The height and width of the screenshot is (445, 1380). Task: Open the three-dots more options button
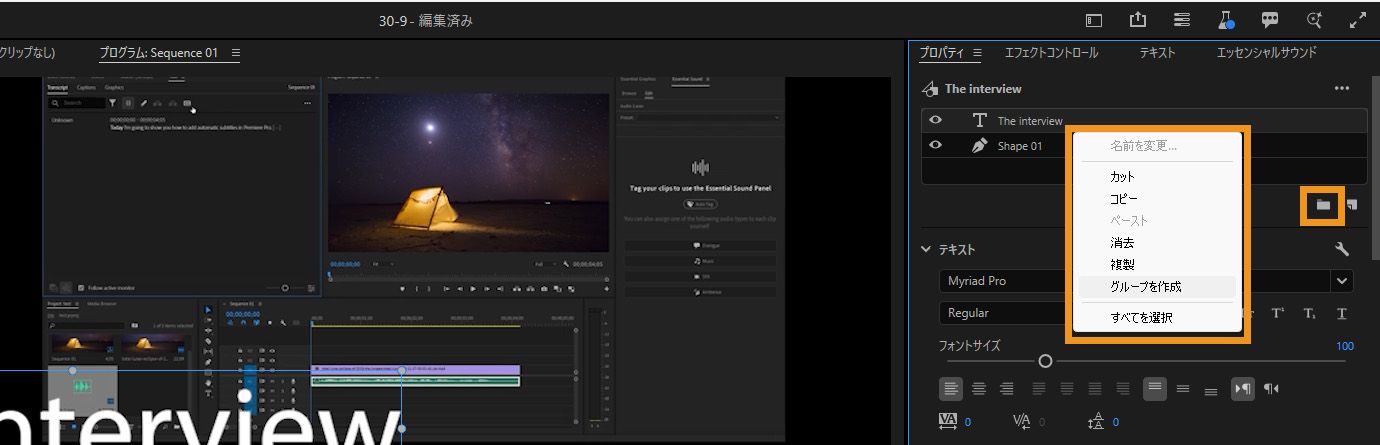(1342, 88)
